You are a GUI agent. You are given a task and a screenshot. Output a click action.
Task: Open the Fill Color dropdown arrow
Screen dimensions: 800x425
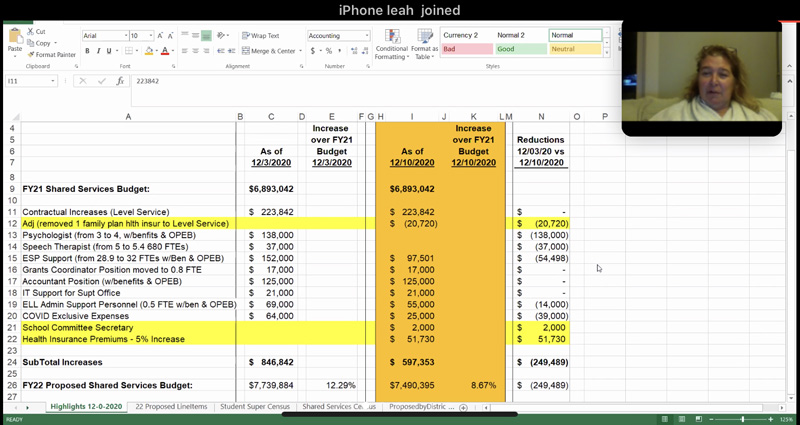(x=156, y=51)
